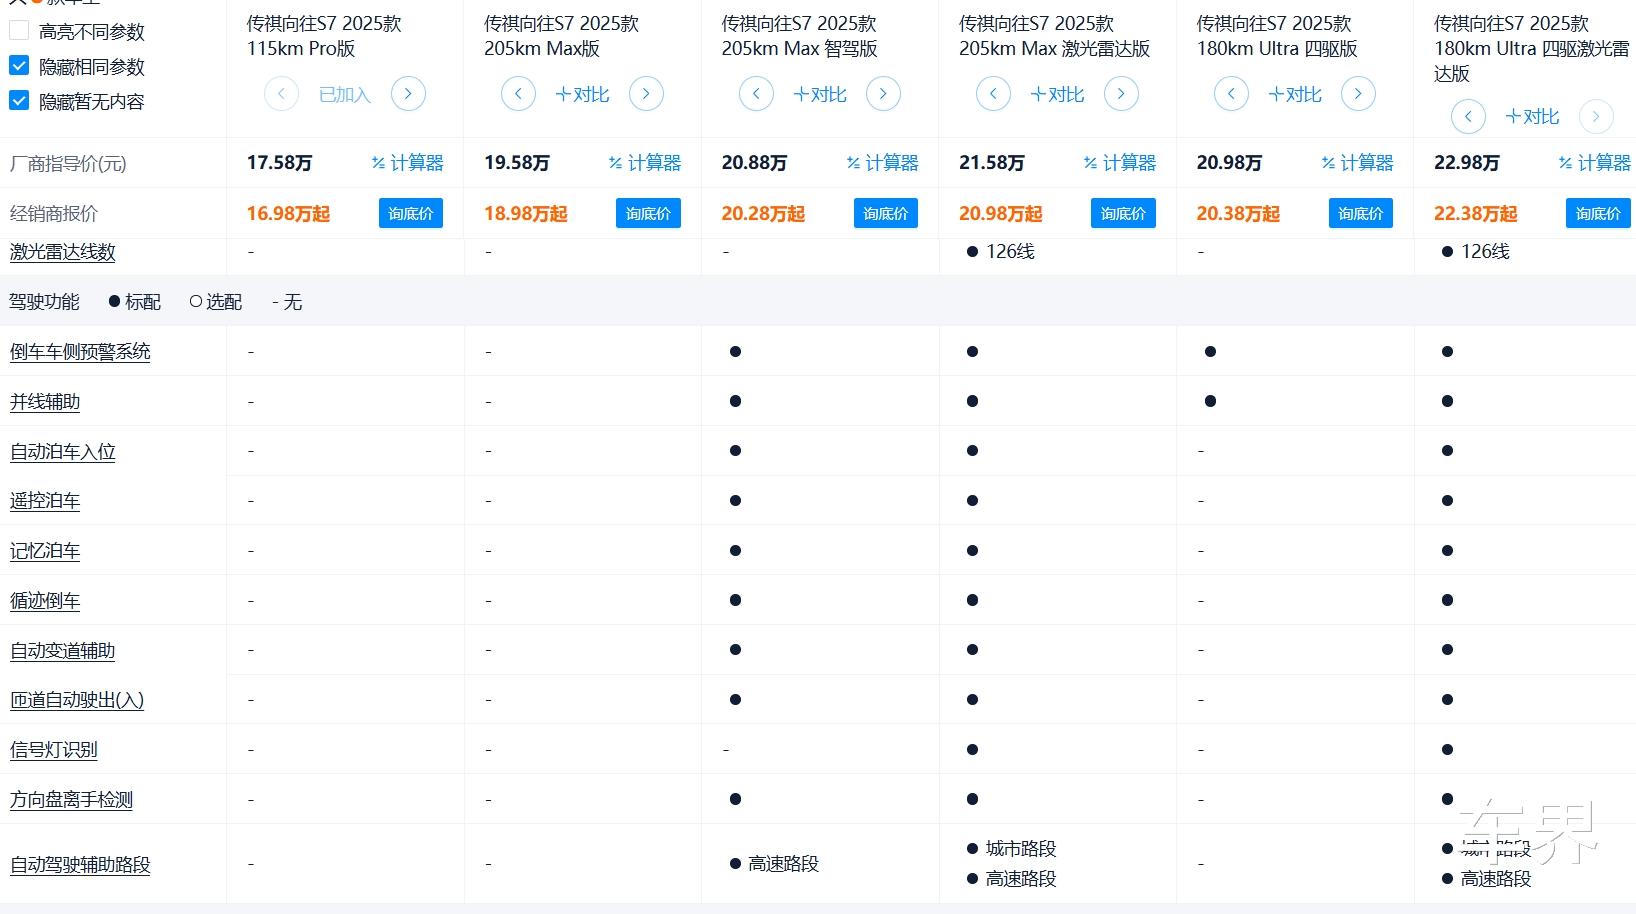Open the 遥控泊车 parameter link
The height and width of the screenshot is (914, 1636).
pos(45,501)
